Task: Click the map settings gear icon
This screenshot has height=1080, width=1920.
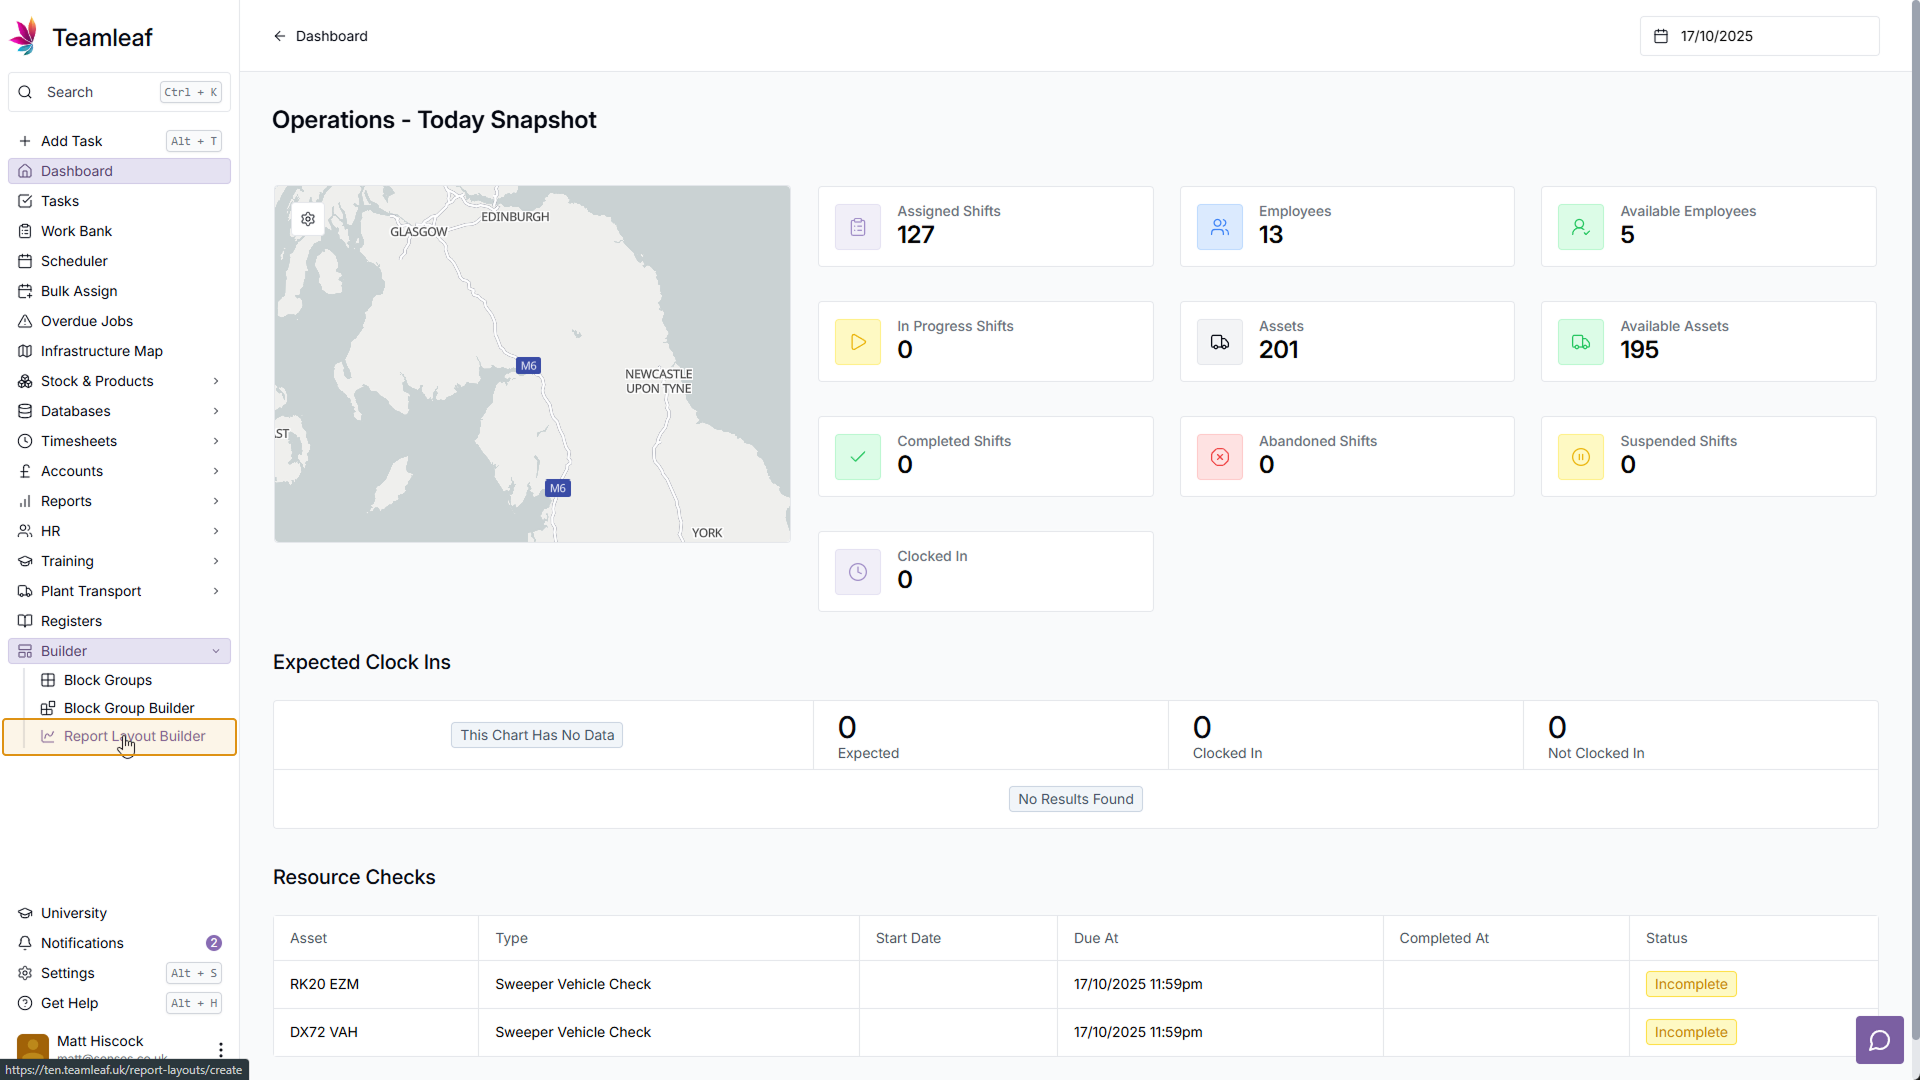Action: click(x=308, y=219)
